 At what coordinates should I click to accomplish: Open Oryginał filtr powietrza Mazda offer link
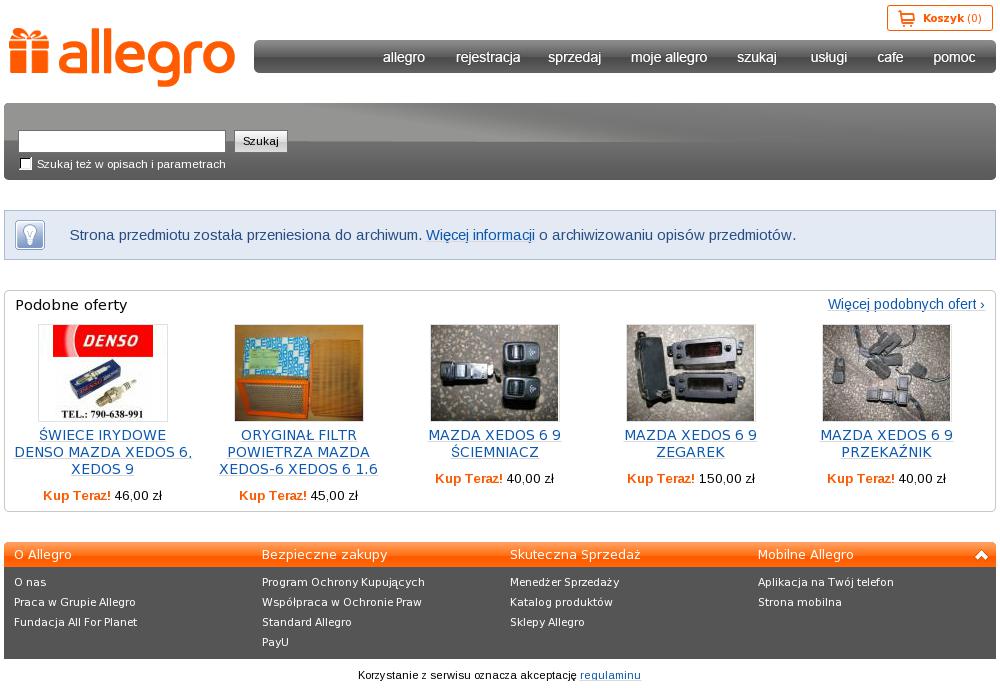tap(298, 452)
